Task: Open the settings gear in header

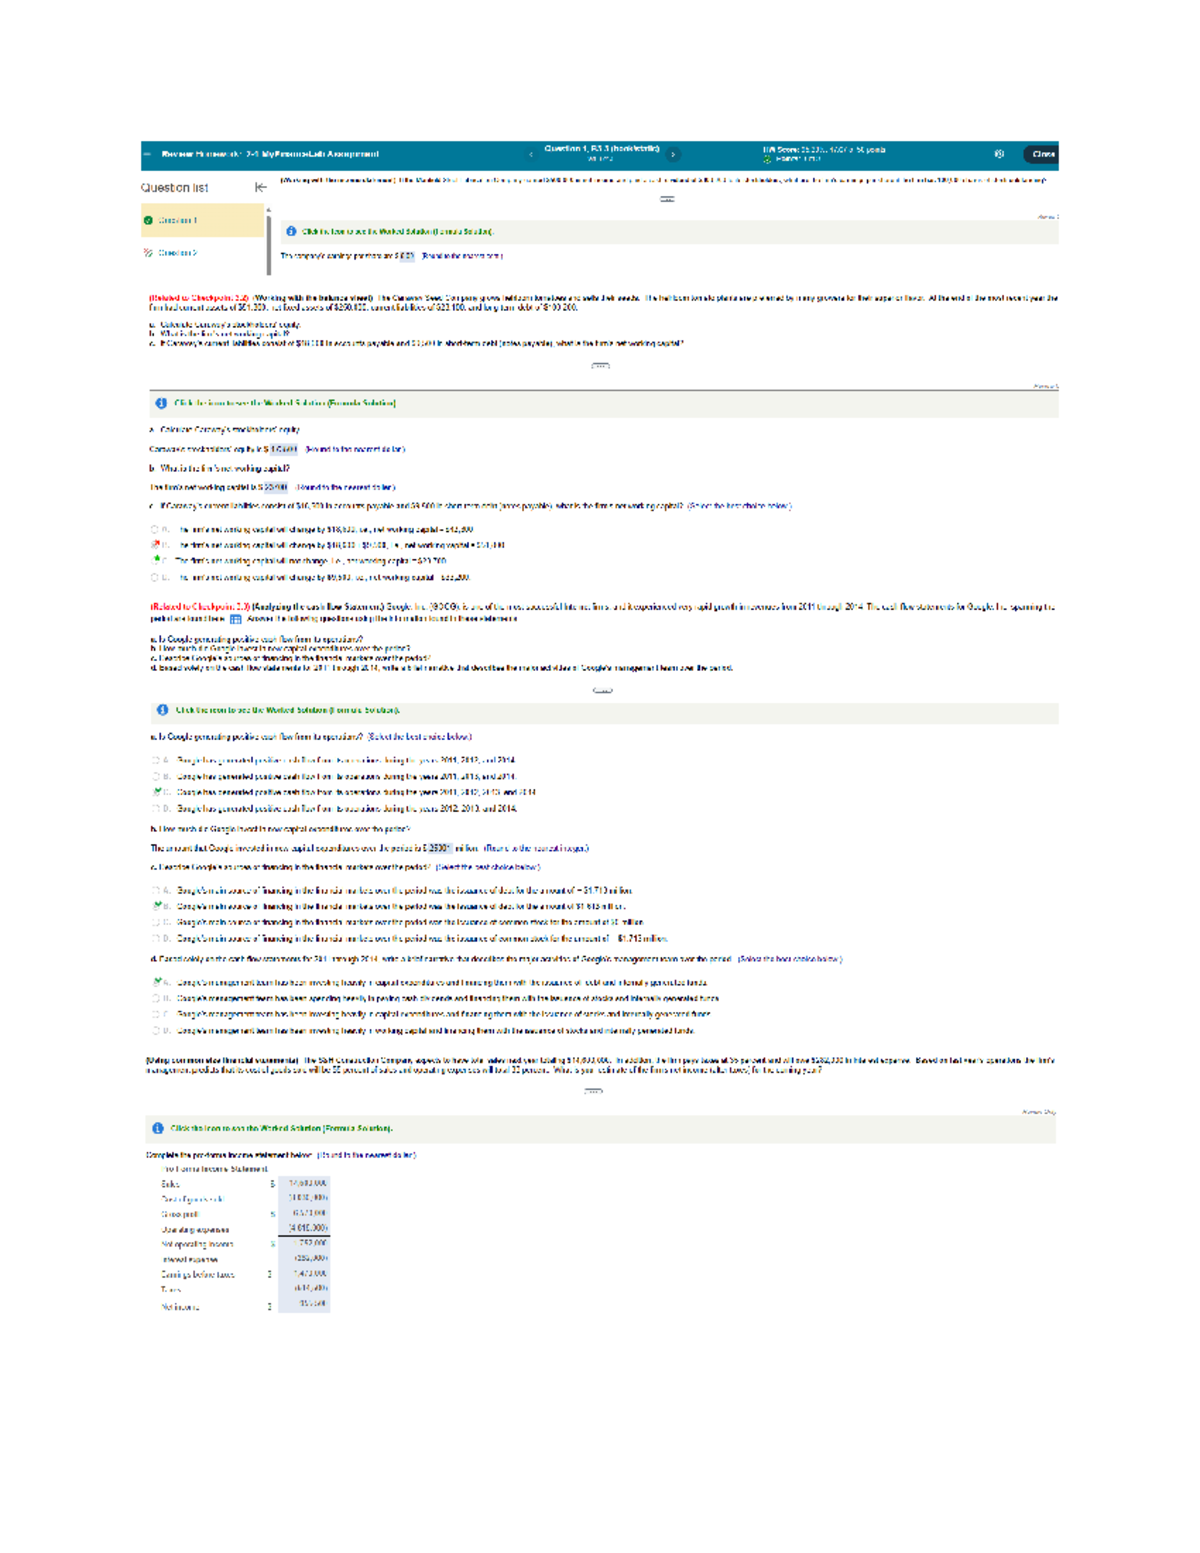Action: 998,154
